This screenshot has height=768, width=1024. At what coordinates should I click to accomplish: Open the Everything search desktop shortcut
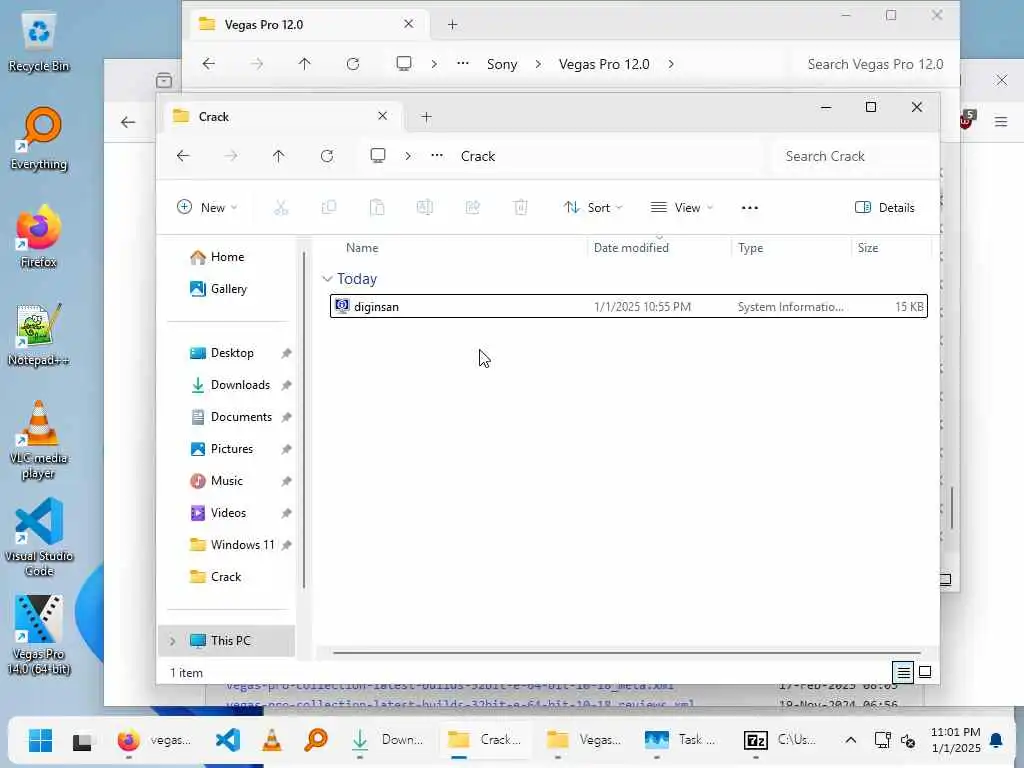tap(39, 138)
